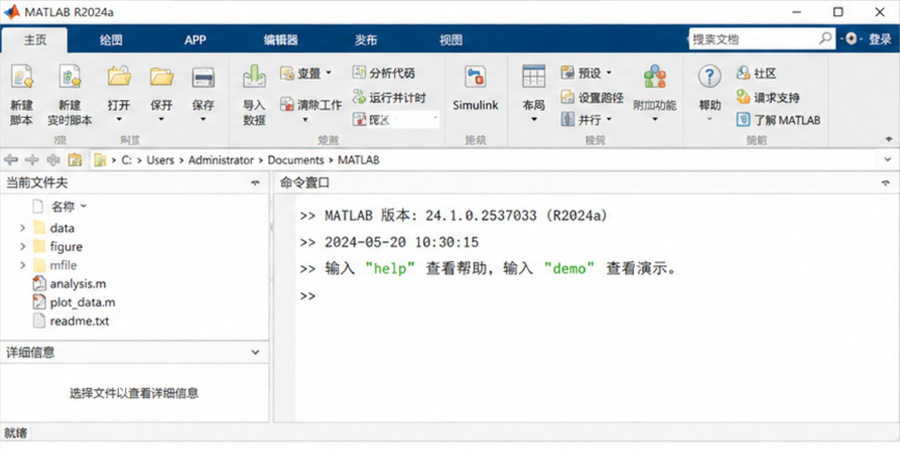Open the 布局 layout icon

click(534, 76)
